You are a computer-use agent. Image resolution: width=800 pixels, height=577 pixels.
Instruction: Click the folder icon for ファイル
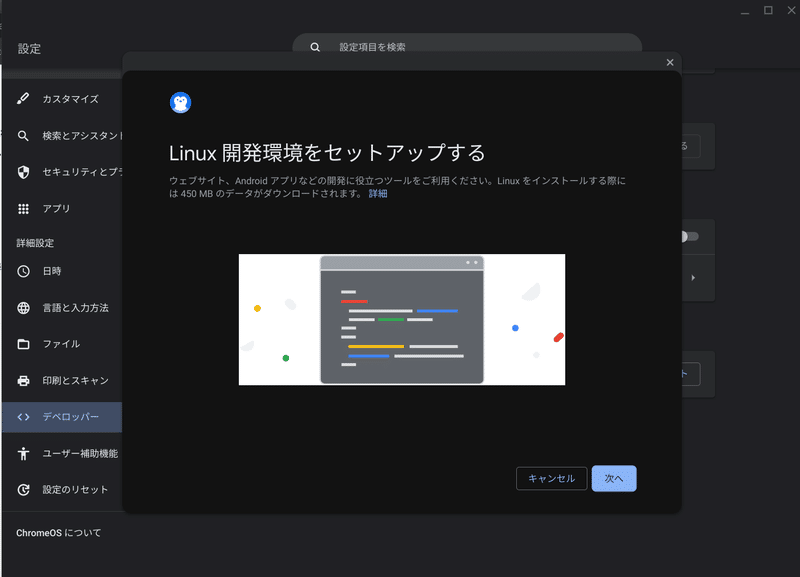pyautogui.click(x=23, y=344)
